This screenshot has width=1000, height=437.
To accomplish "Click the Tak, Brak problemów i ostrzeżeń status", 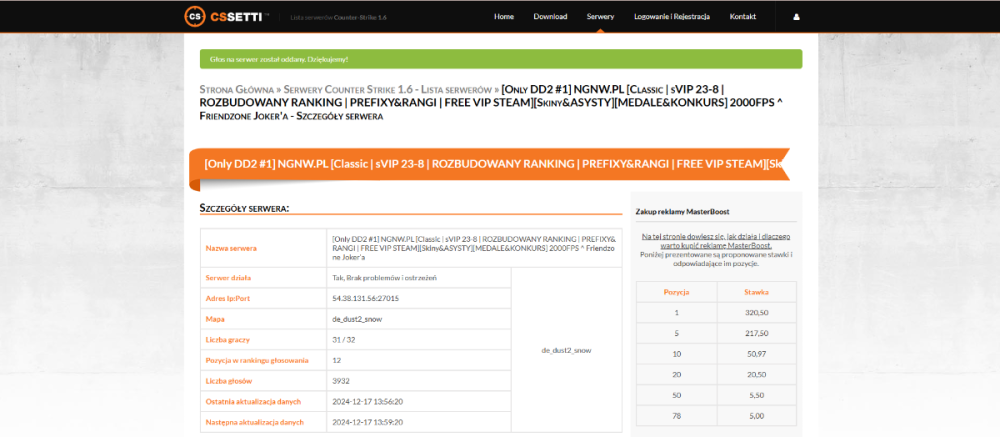I will pos(385,278).
